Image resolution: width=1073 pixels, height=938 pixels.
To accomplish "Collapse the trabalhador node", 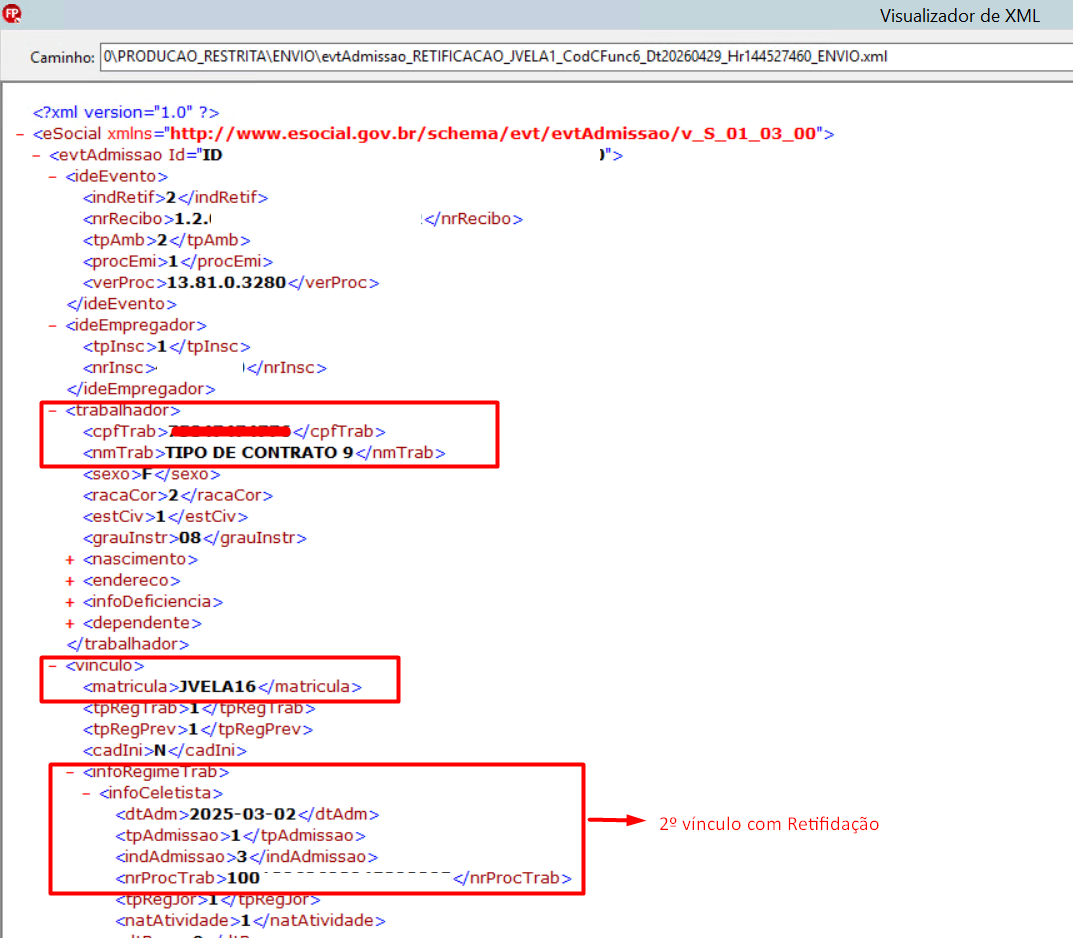I will [53, 411].
